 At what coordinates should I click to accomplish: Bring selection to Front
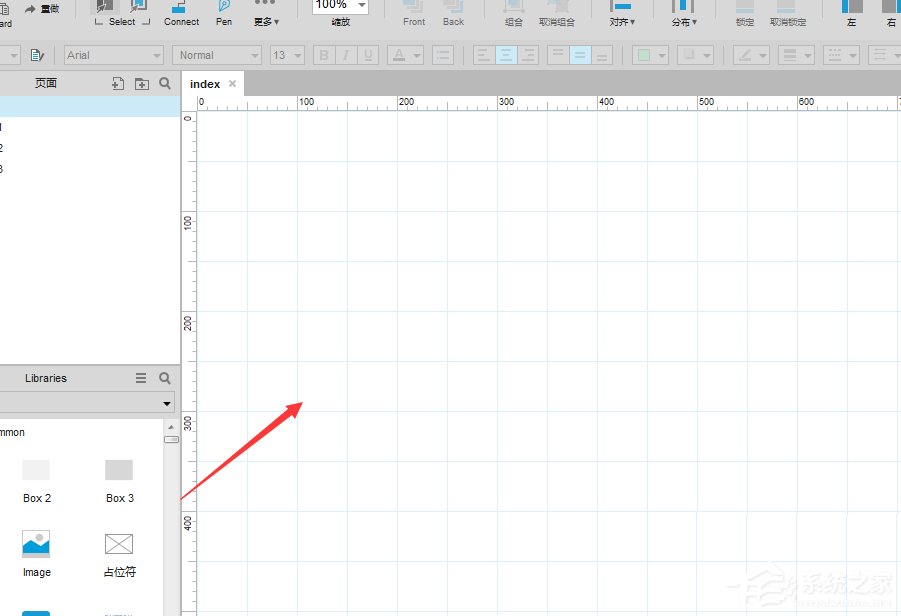pos(414,13)
